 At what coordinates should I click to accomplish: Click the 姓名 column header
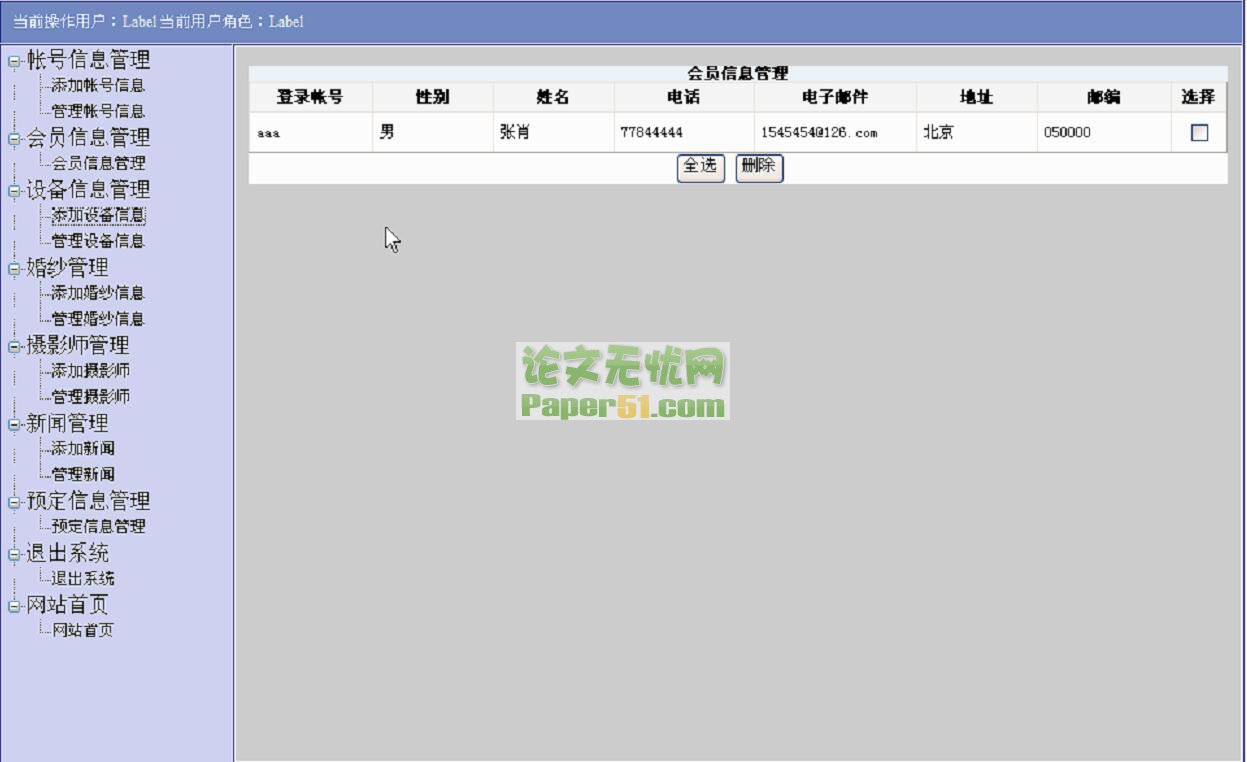pyautogui.click(x=553, y=97)
